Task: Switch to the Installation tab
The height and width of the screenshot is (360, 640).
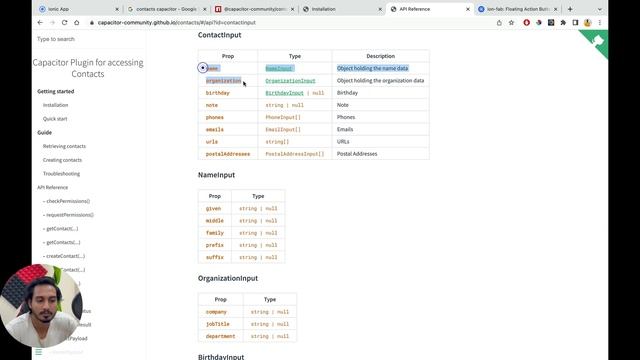Action: [x=342, y=9]
